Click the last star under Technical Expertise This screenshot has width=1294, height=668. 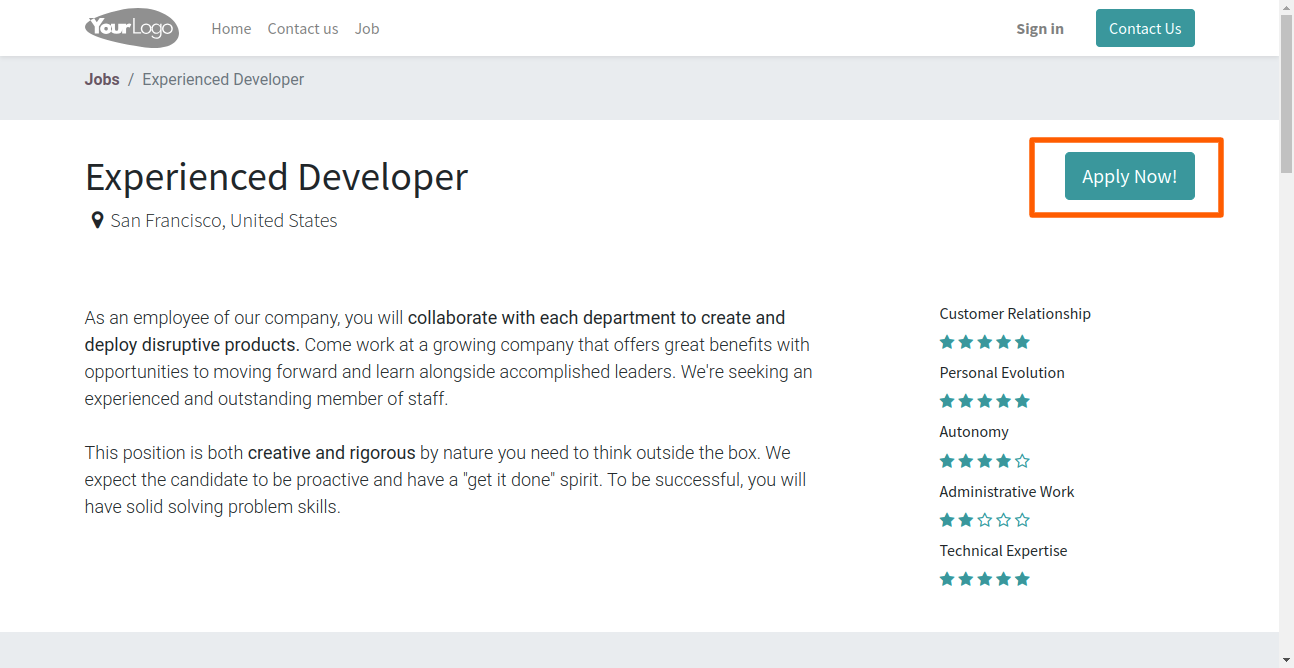coord(1022,579)
